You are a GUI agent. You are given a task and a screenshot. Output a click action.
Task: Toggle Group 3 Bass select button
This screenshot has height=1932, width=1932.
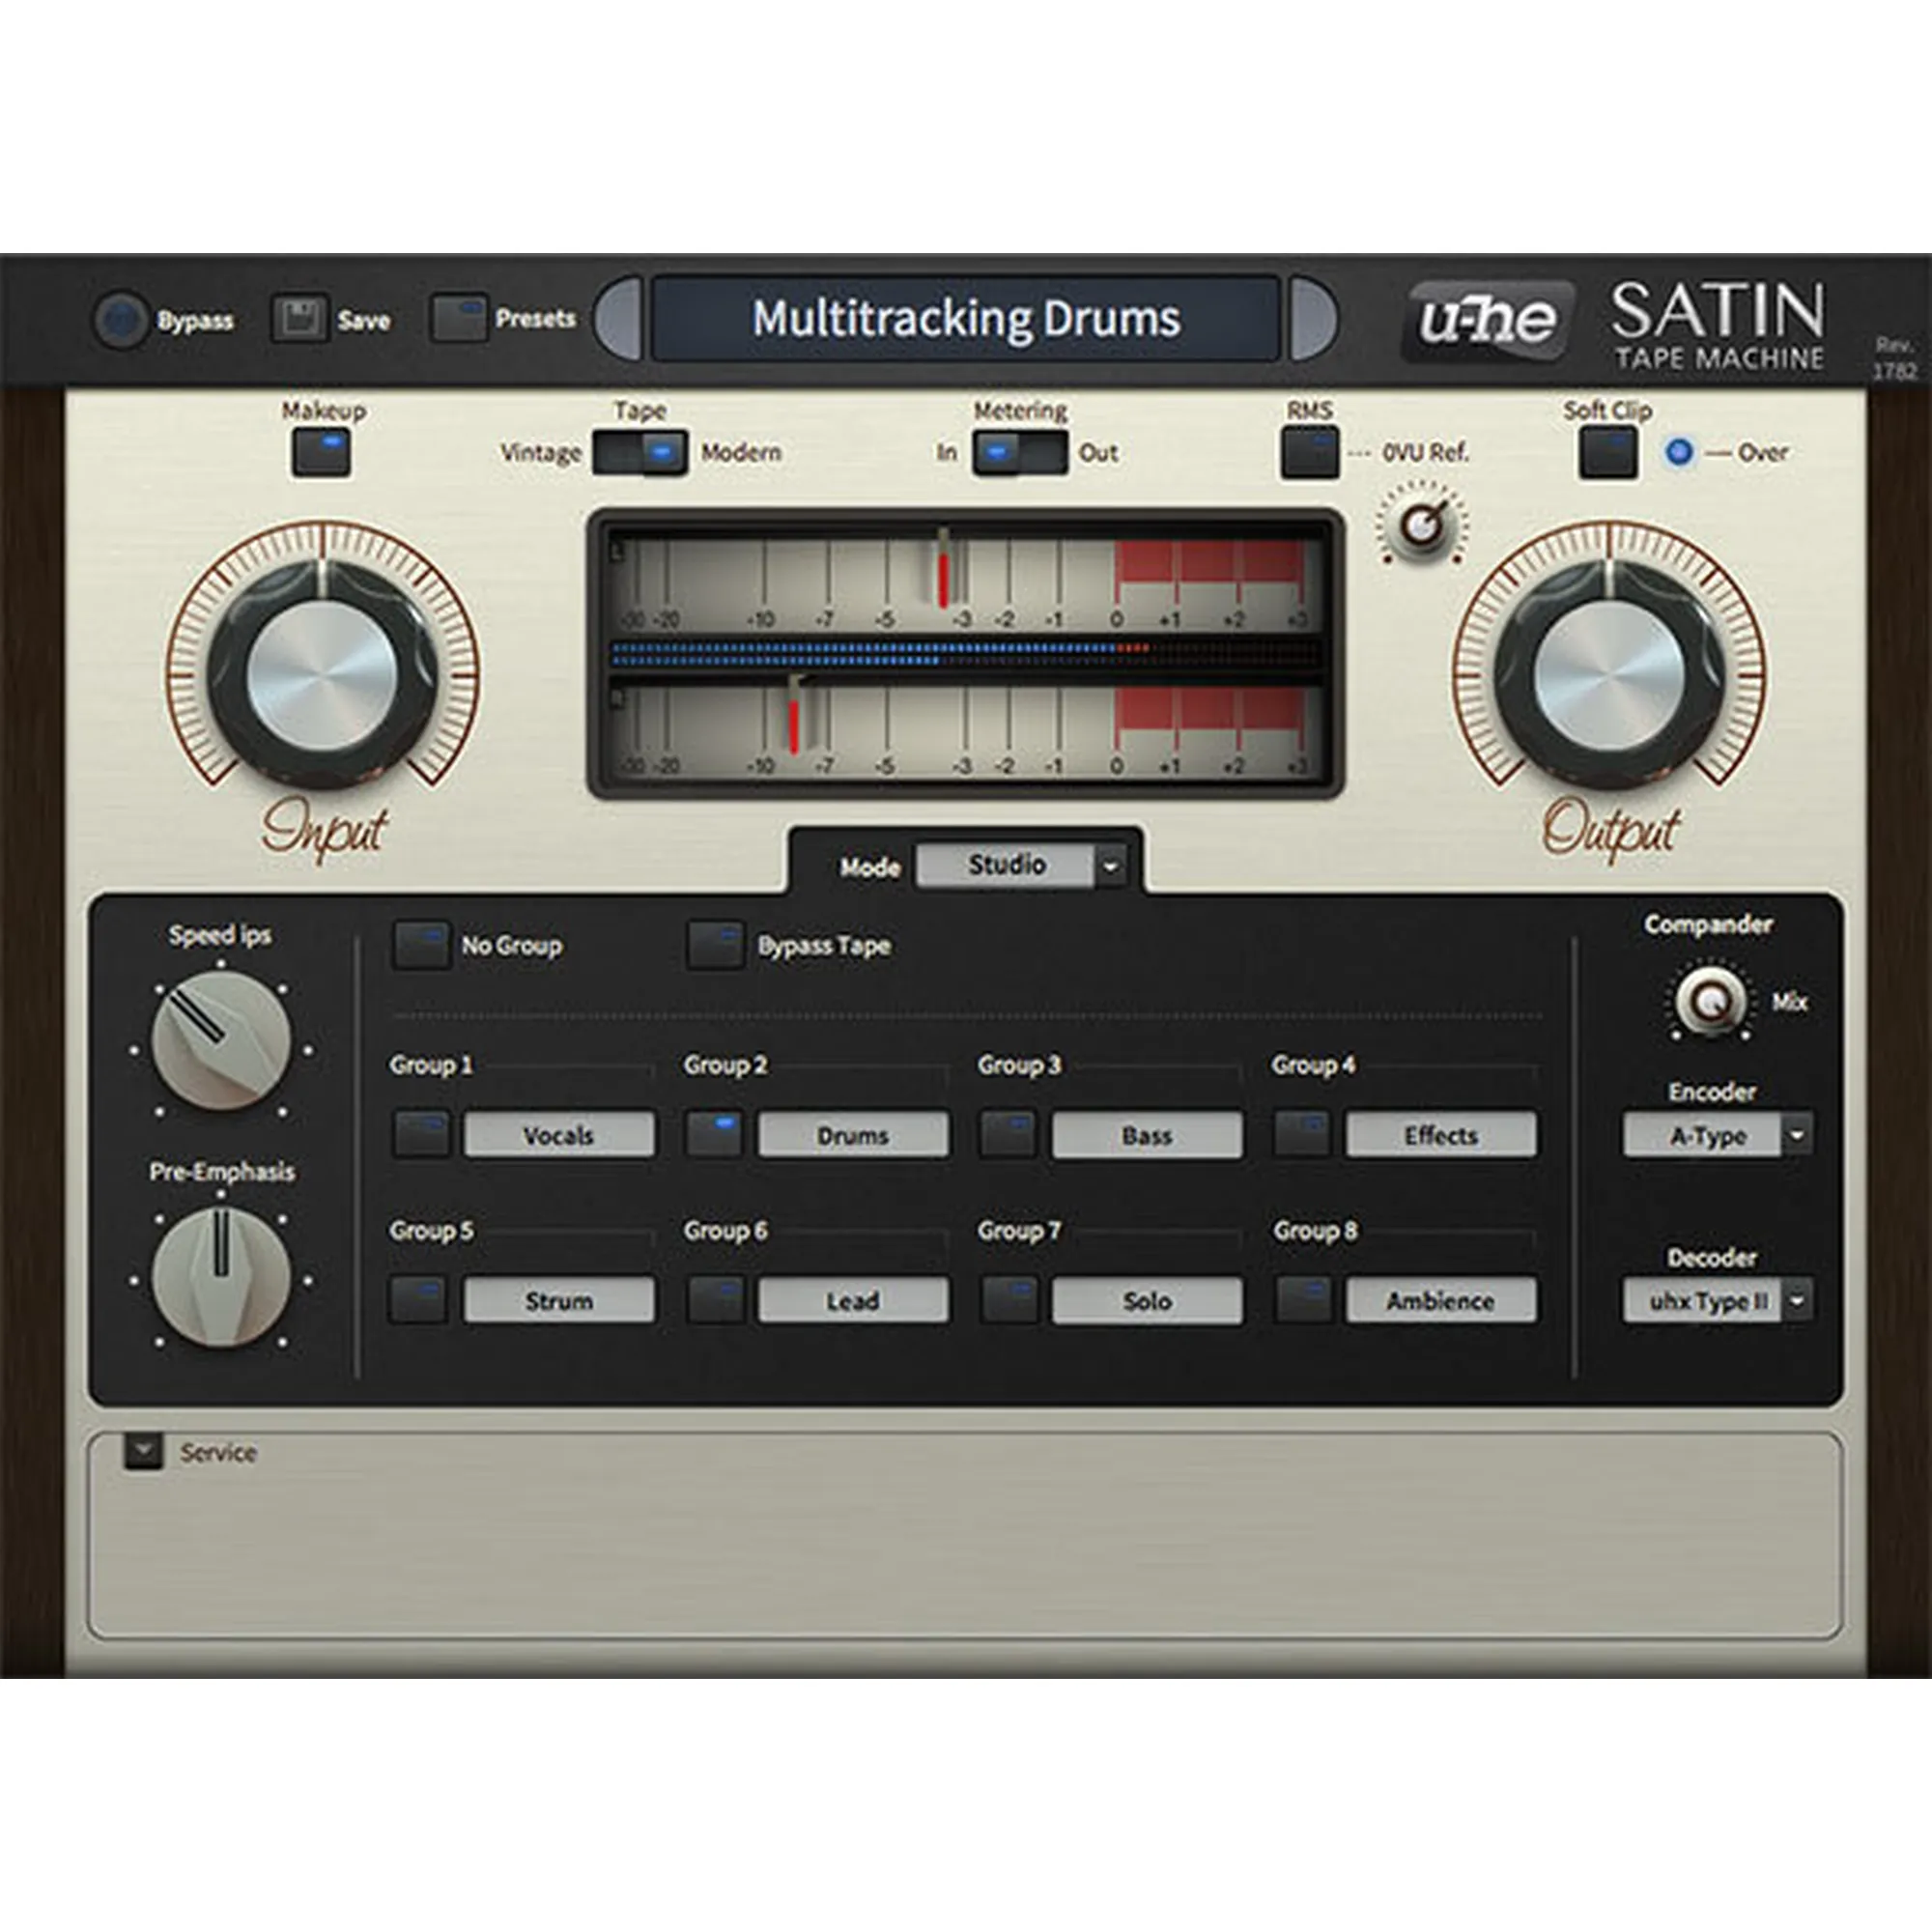point(1008,1135)
